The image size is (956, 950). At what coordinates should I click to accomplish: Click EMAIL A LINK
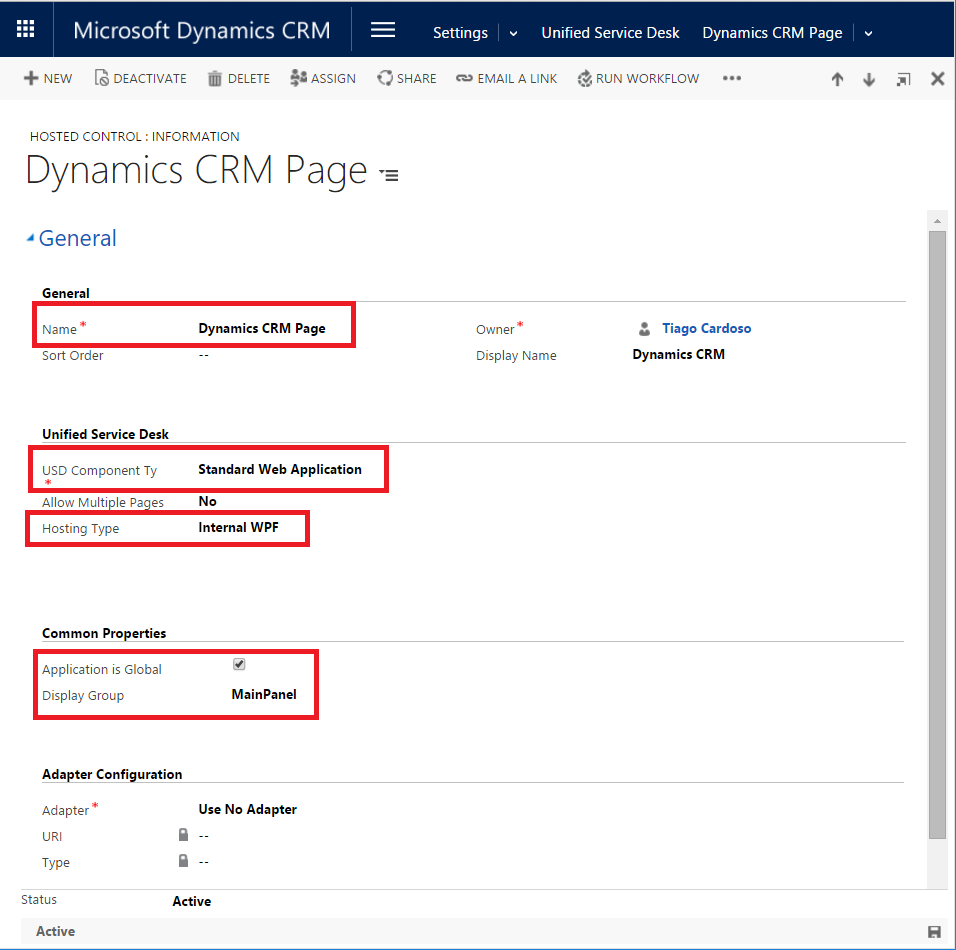pyautogui.click(x=507, y=78)
